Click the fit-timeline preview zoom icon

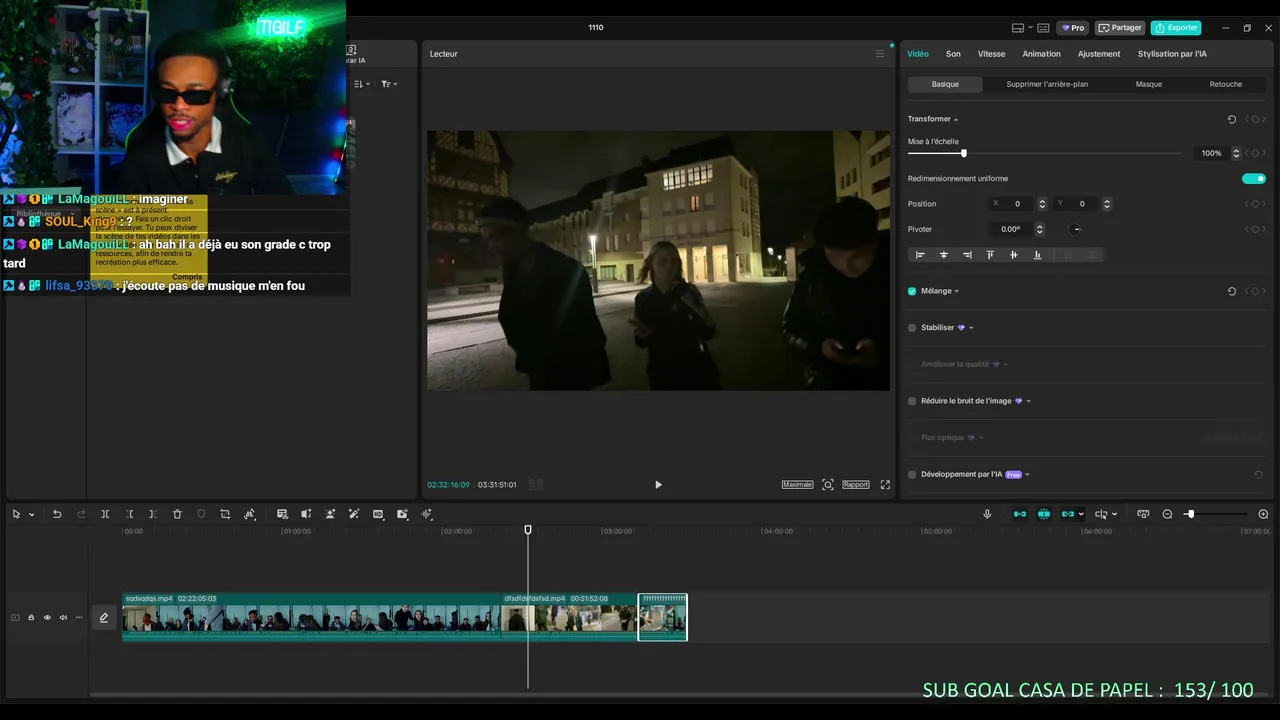[1143, 514]
